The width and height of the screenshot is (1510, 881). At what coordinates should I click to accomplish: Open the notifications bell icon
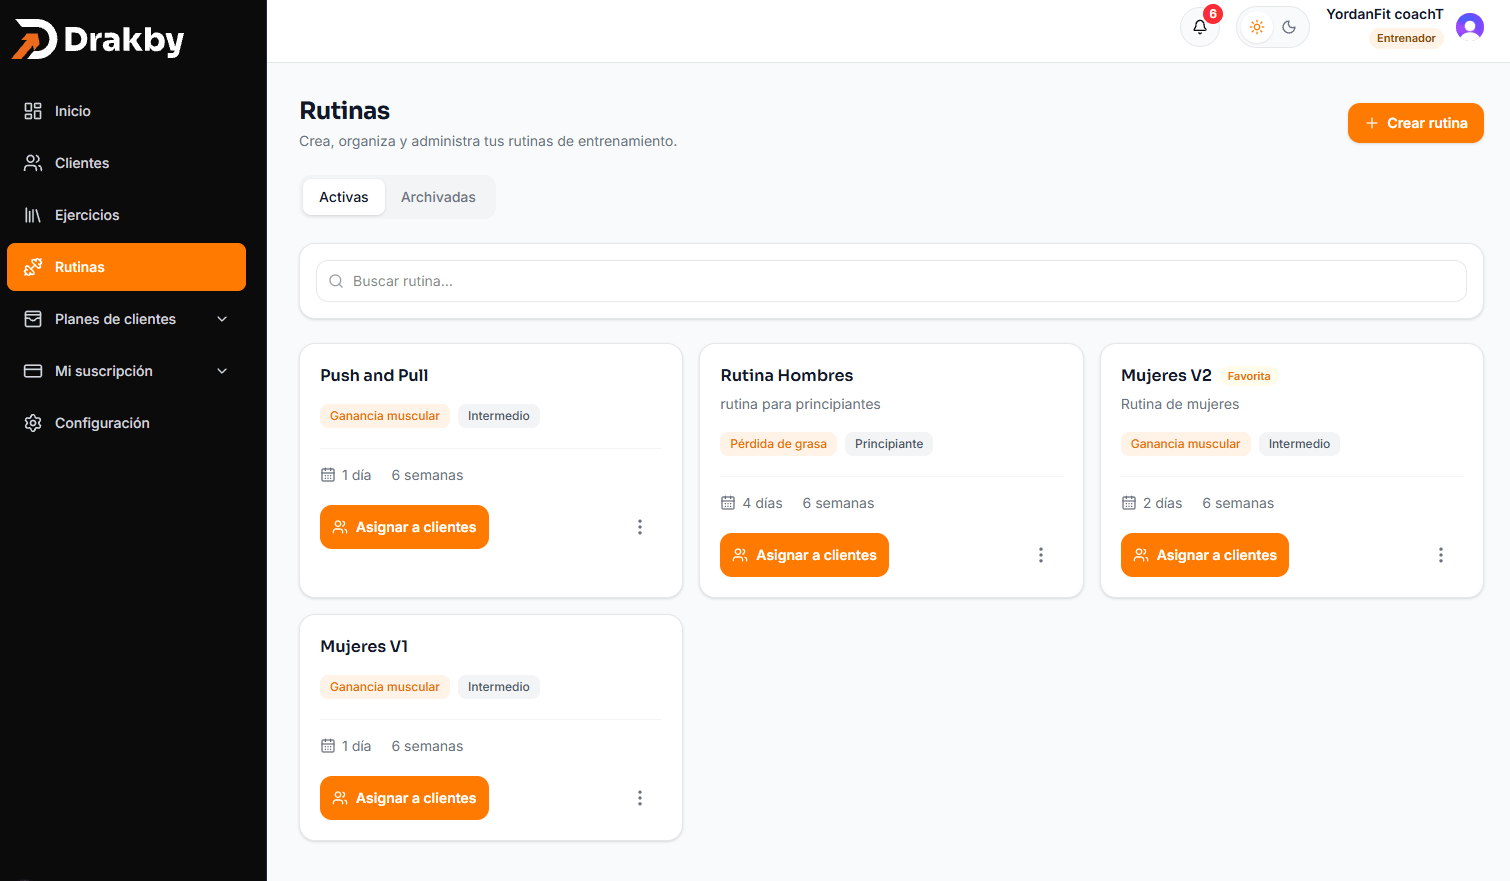[x=1199, y=27]
